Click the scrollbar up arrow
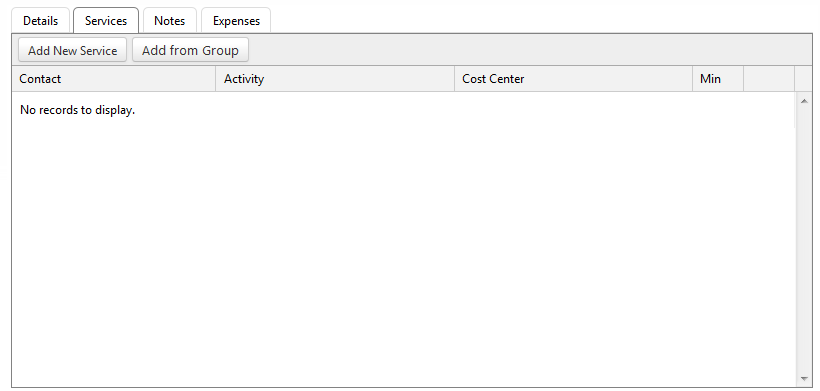 (x=804, y=101)
